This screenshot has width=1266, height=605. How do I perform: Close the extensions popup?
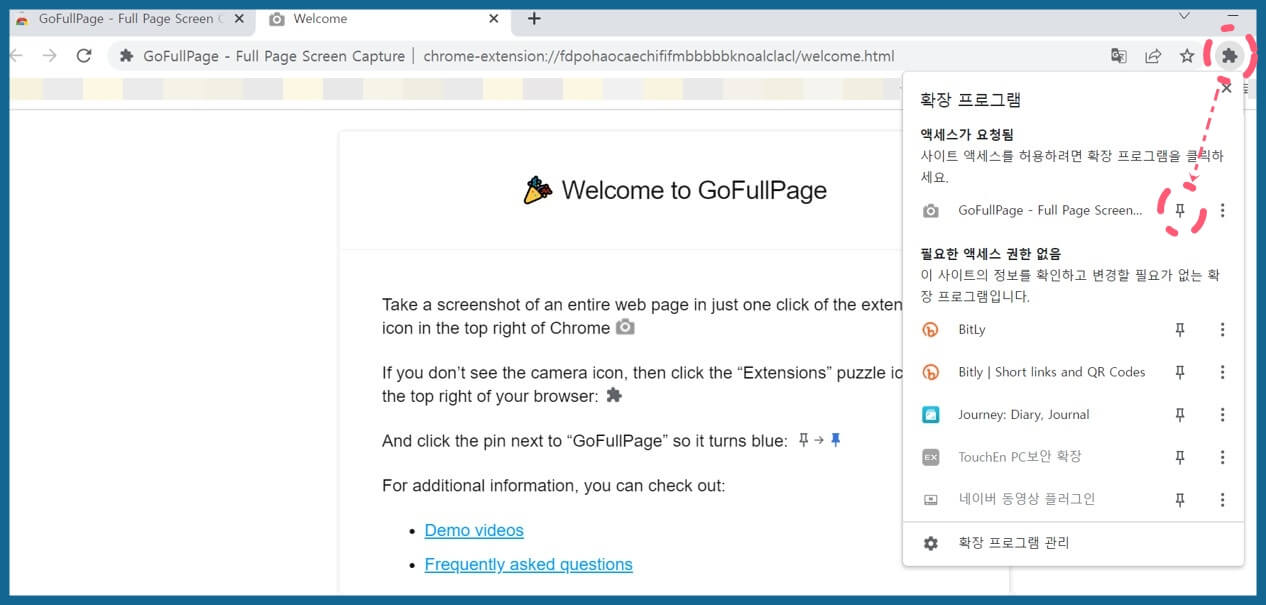click(1226, 88)
